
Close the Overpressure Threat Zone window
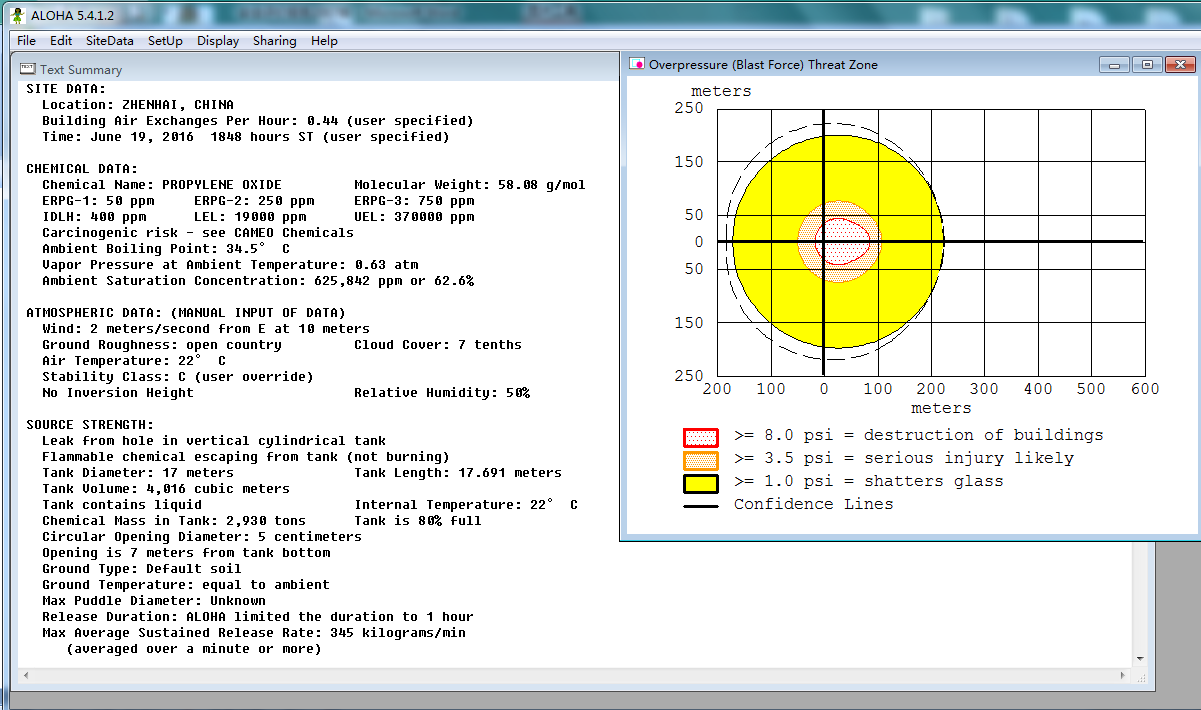(x=1179, y=64)
